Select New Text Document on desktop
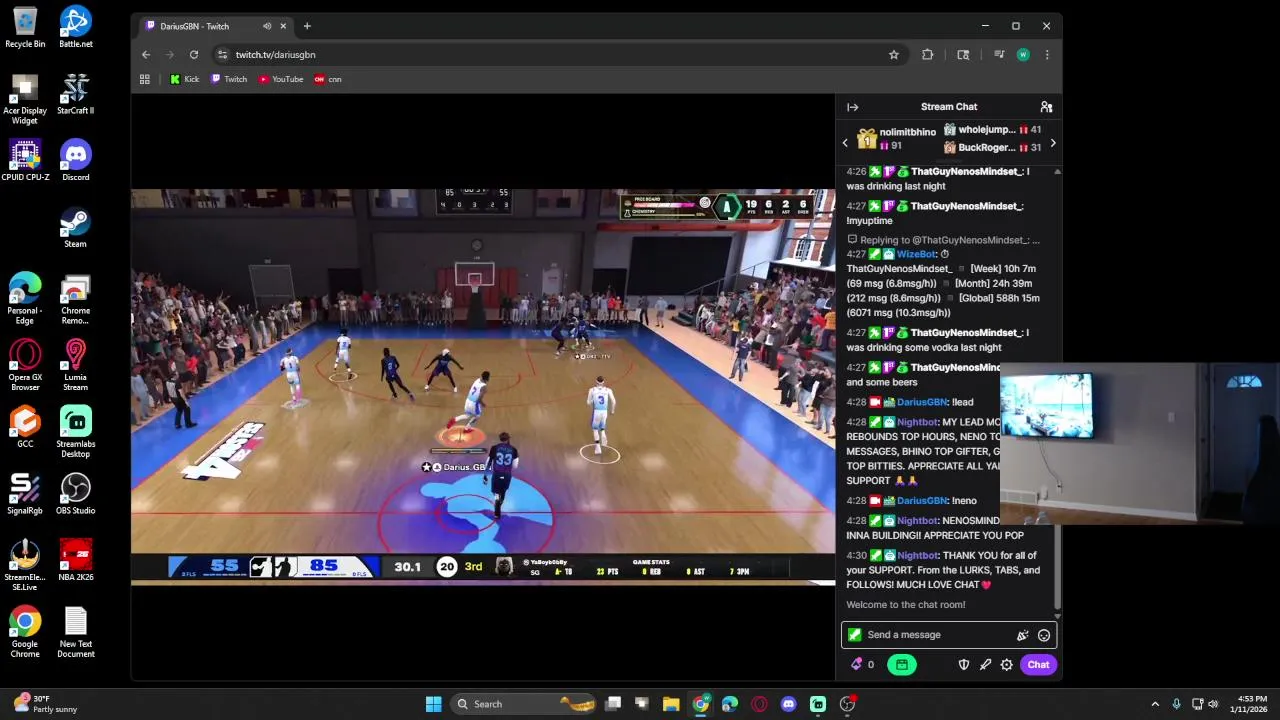 pos(75,632)
